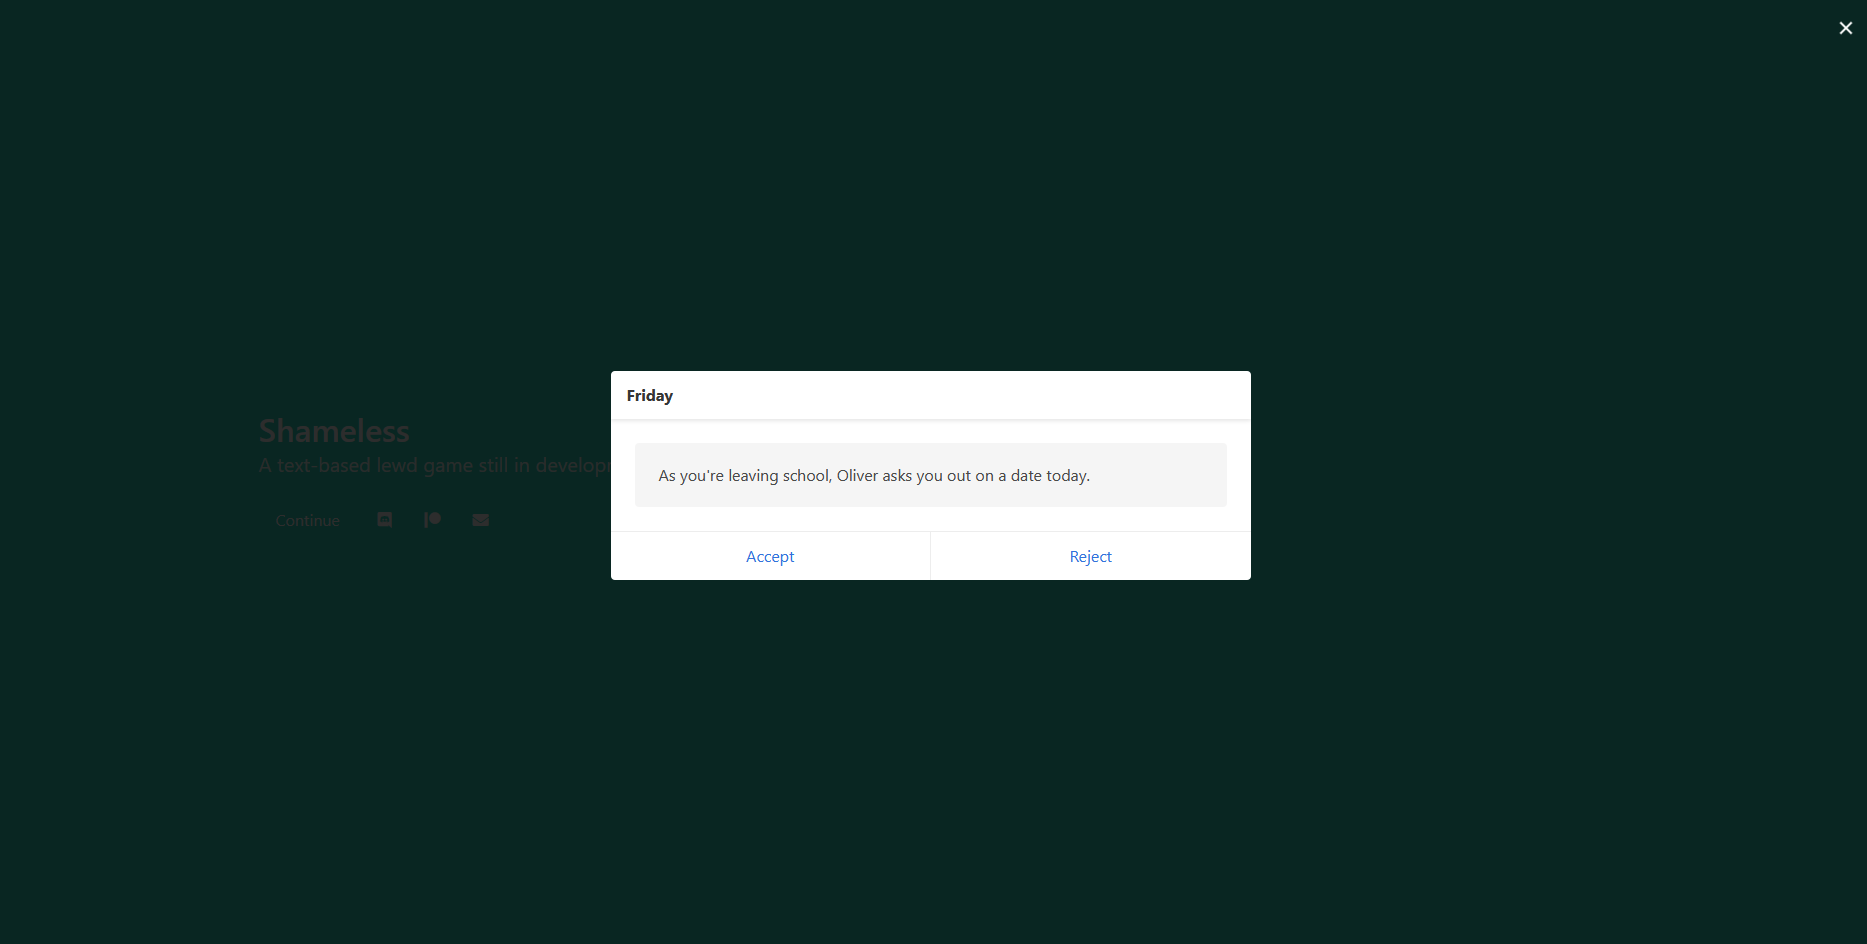Click the text-based lewd game subtitle

point(434,465)
